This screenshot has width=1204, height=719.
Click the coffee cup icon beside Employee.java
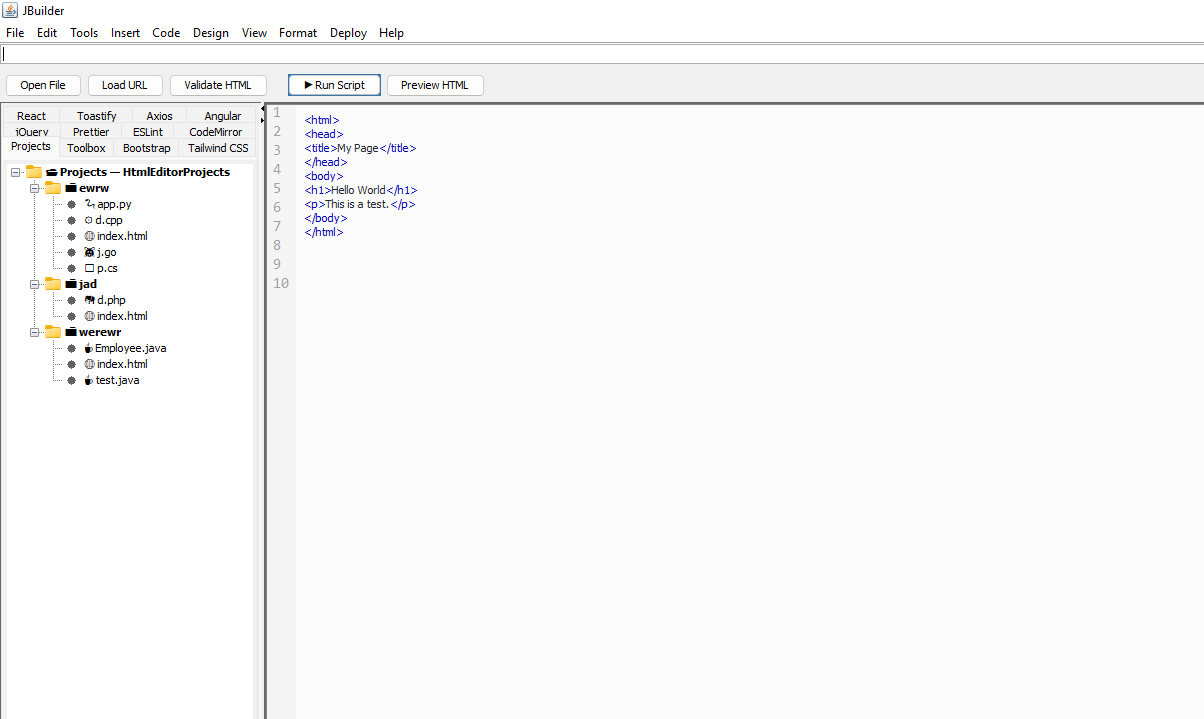88,348
